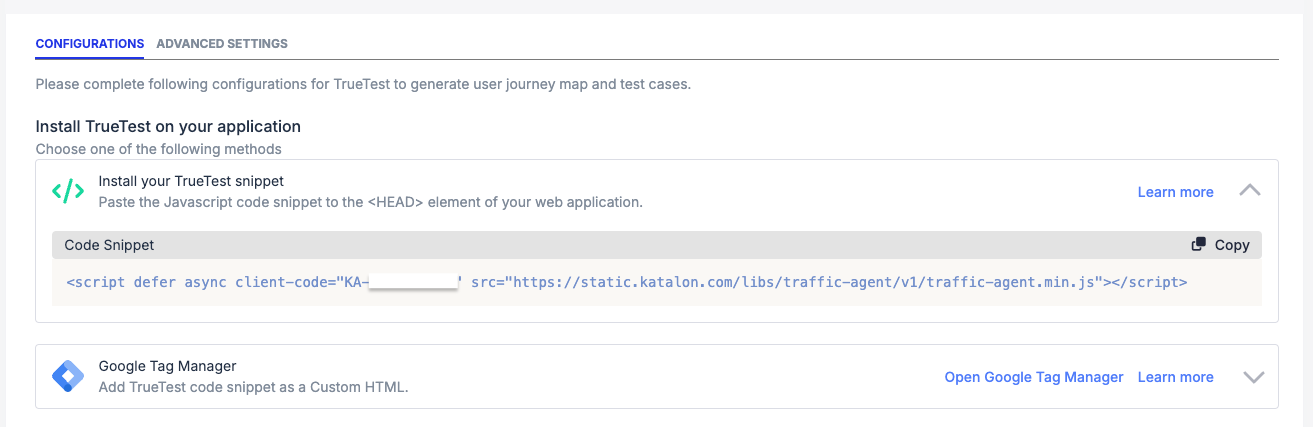
Task: Click the copy icon in Code Snippet header
Action: tap(1199, 245)
